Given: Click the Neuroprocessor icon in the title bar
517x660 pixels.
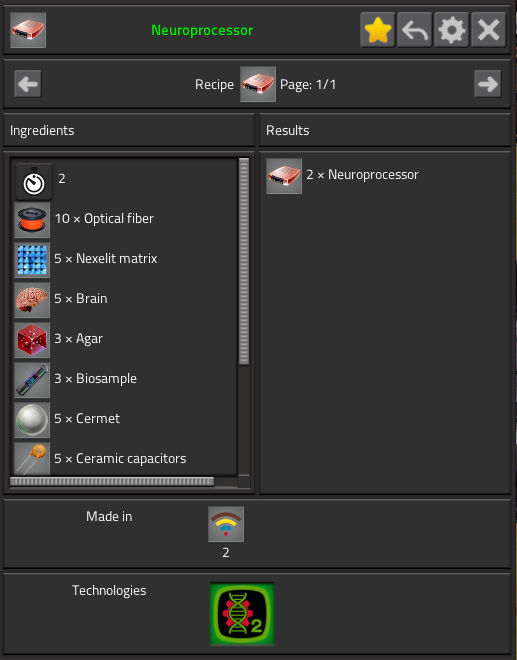Looking at the screenshot, I should [x=28, y=30].
